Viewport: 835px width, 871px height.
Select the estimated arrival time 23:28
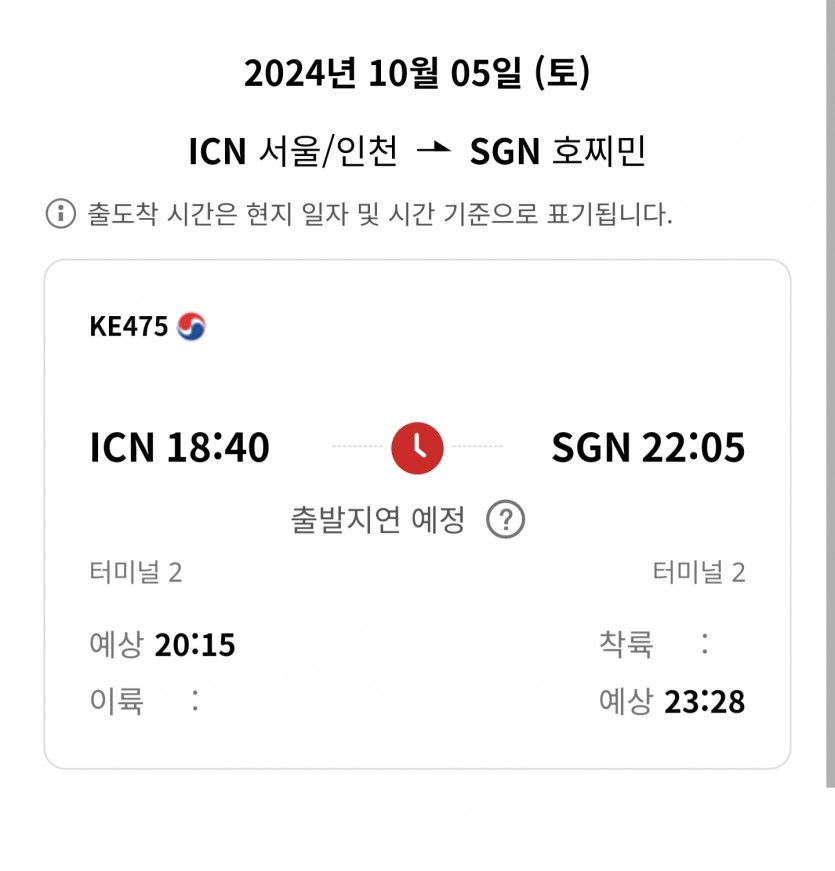tap(705, 702)
